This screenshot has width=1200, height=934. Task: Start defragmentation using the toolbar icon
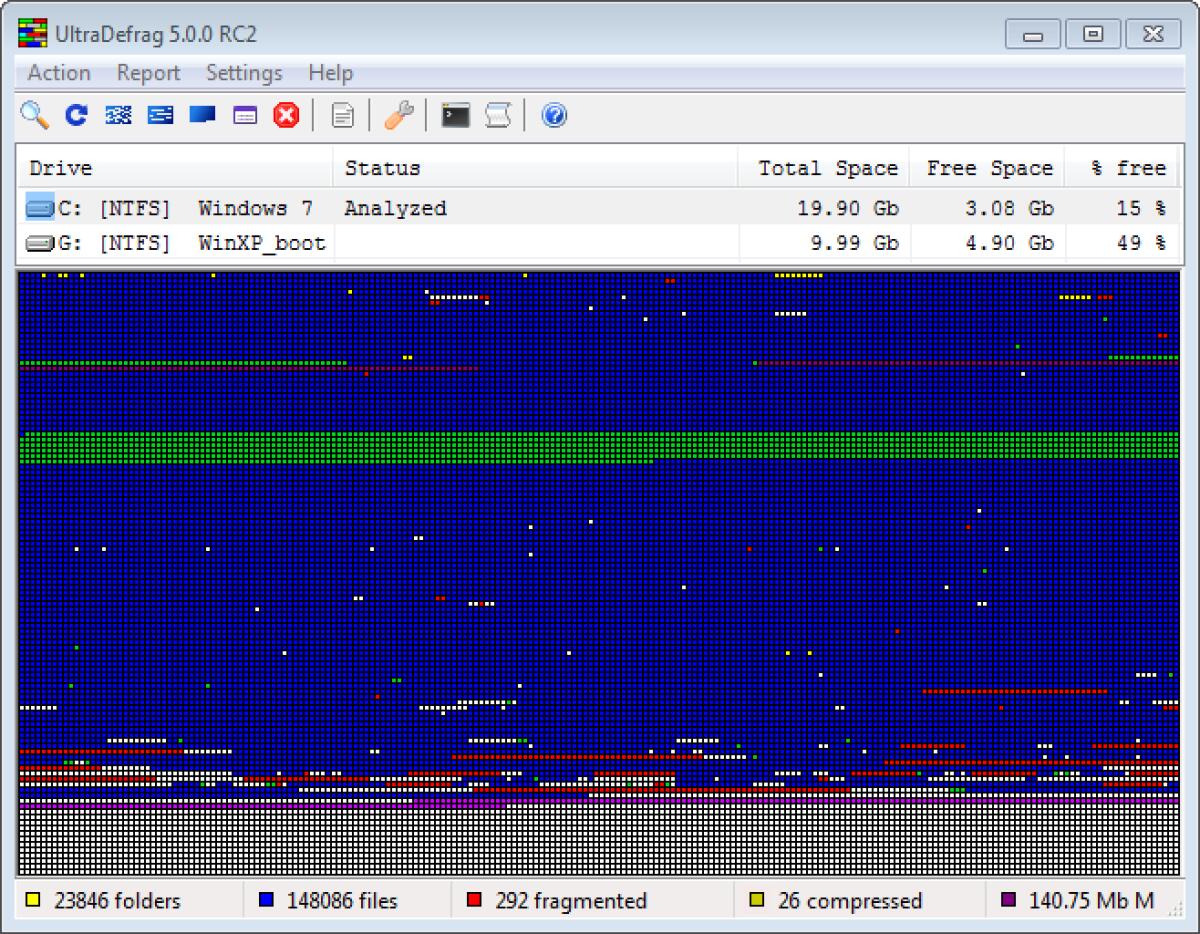coord(118,115)
